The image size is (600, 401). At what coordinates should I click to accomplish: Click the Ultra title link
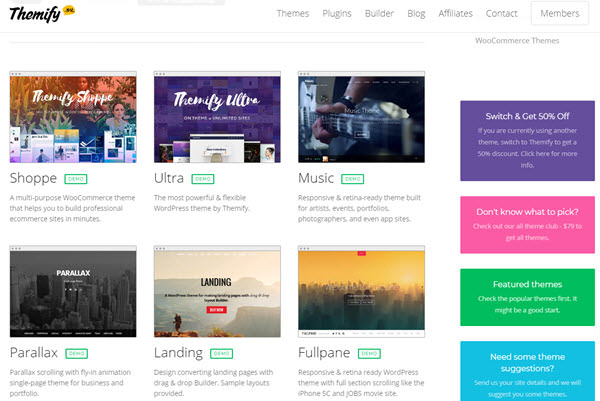tap(169, 178)
